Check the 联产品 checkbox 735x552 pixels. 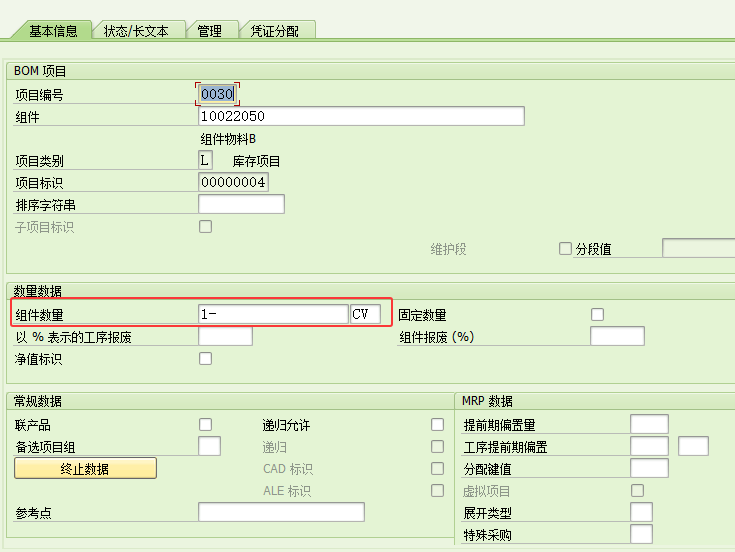[205, 425]
